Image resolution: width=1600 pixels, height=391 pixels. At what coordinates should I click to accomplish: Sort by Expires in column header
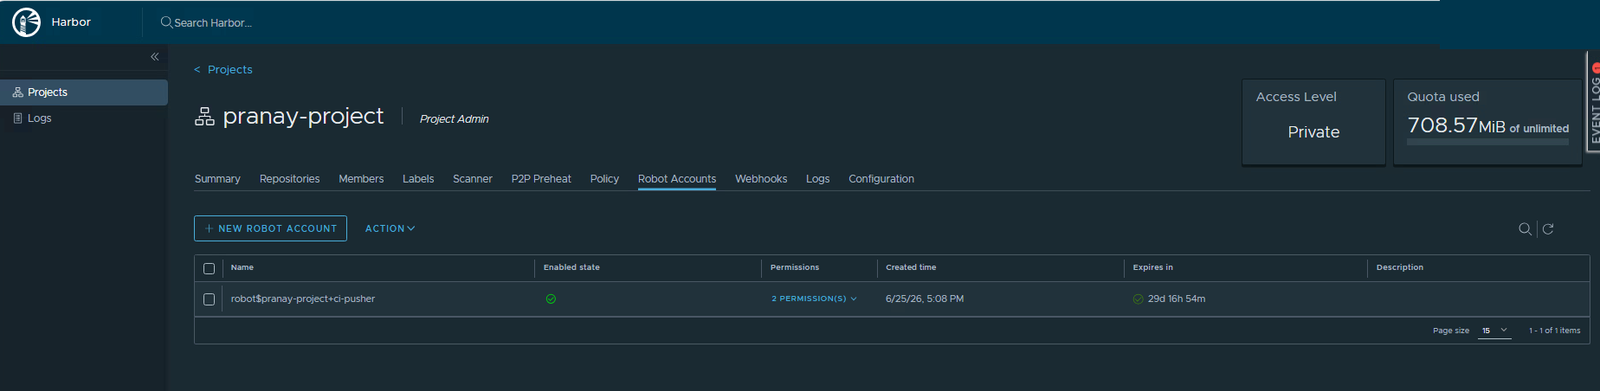pos(1152,268)
